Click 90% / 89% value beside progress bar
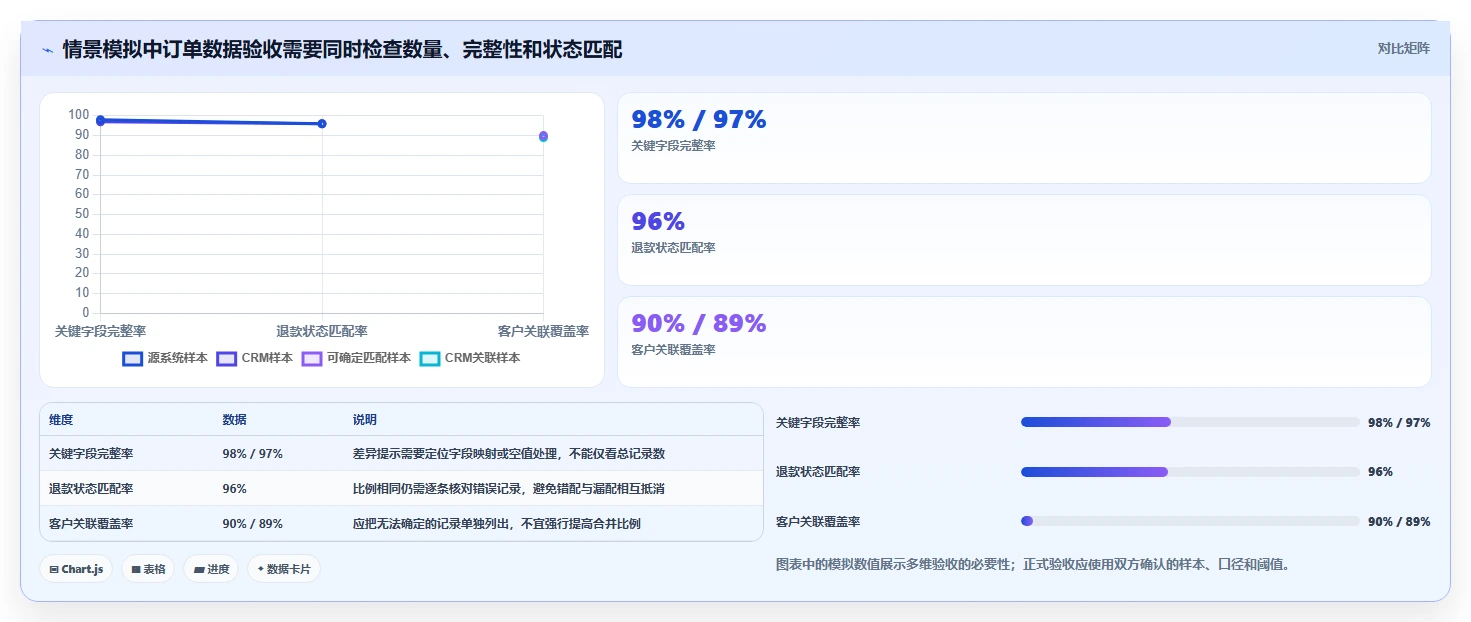The height and width of the screenshot is (622, 1471). [x=1399, y=521]
